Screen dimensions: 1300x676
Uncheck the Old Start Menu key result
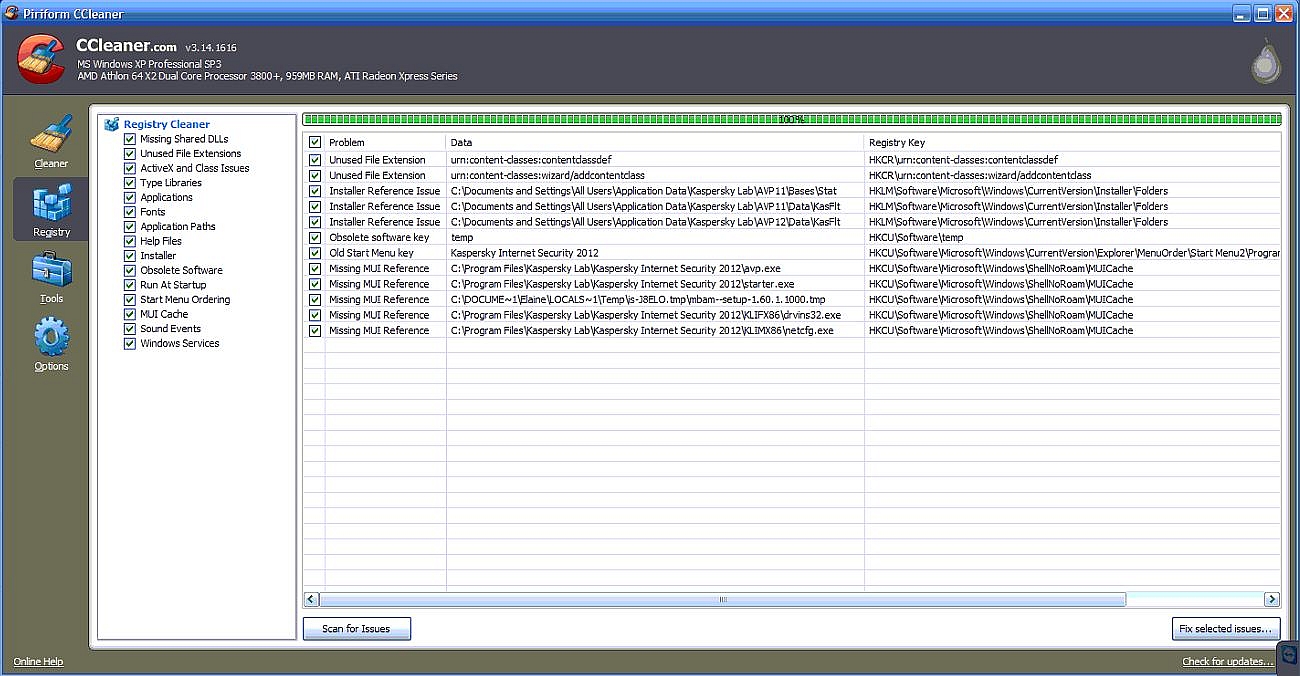click(x=315, y=253)
